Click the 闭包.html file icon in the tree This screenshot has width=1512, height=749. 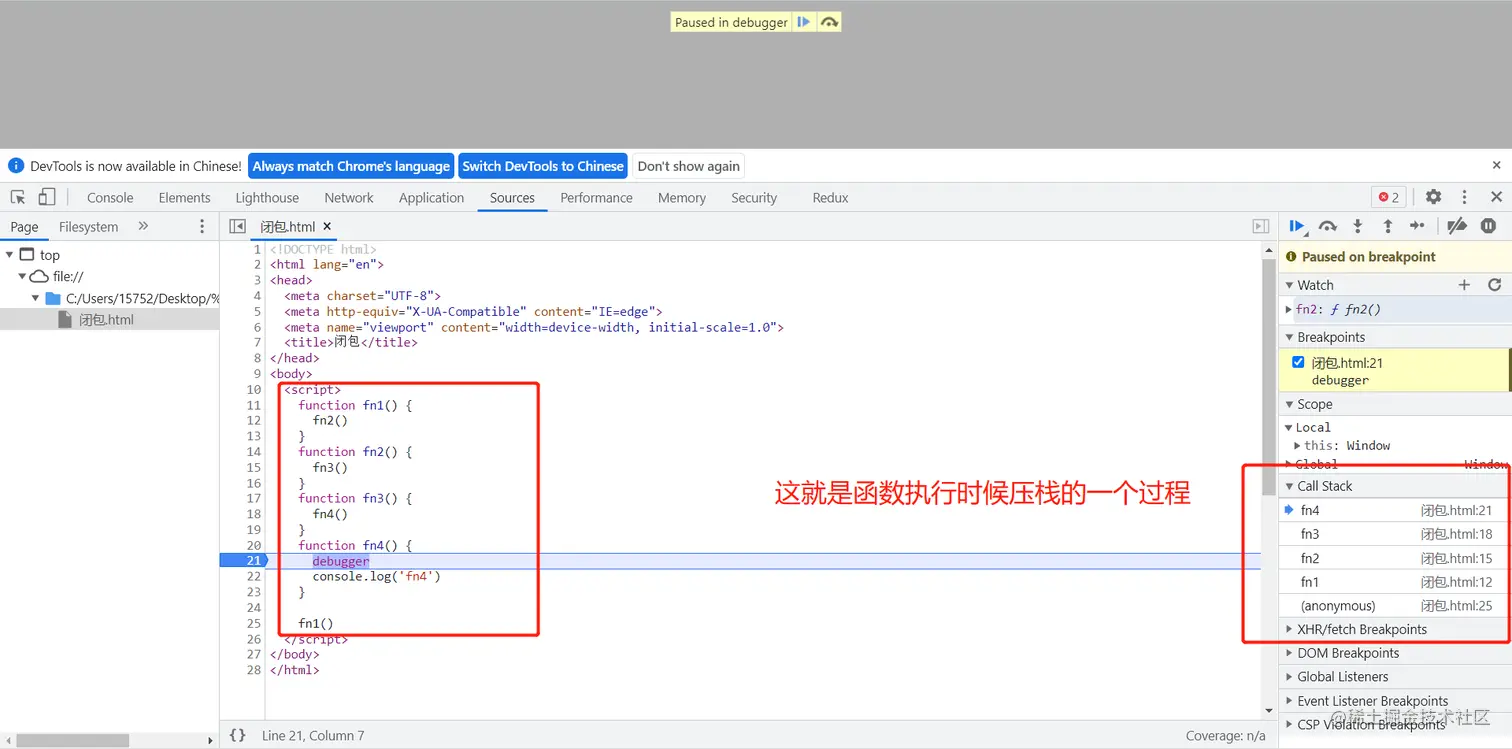[65, 320]
